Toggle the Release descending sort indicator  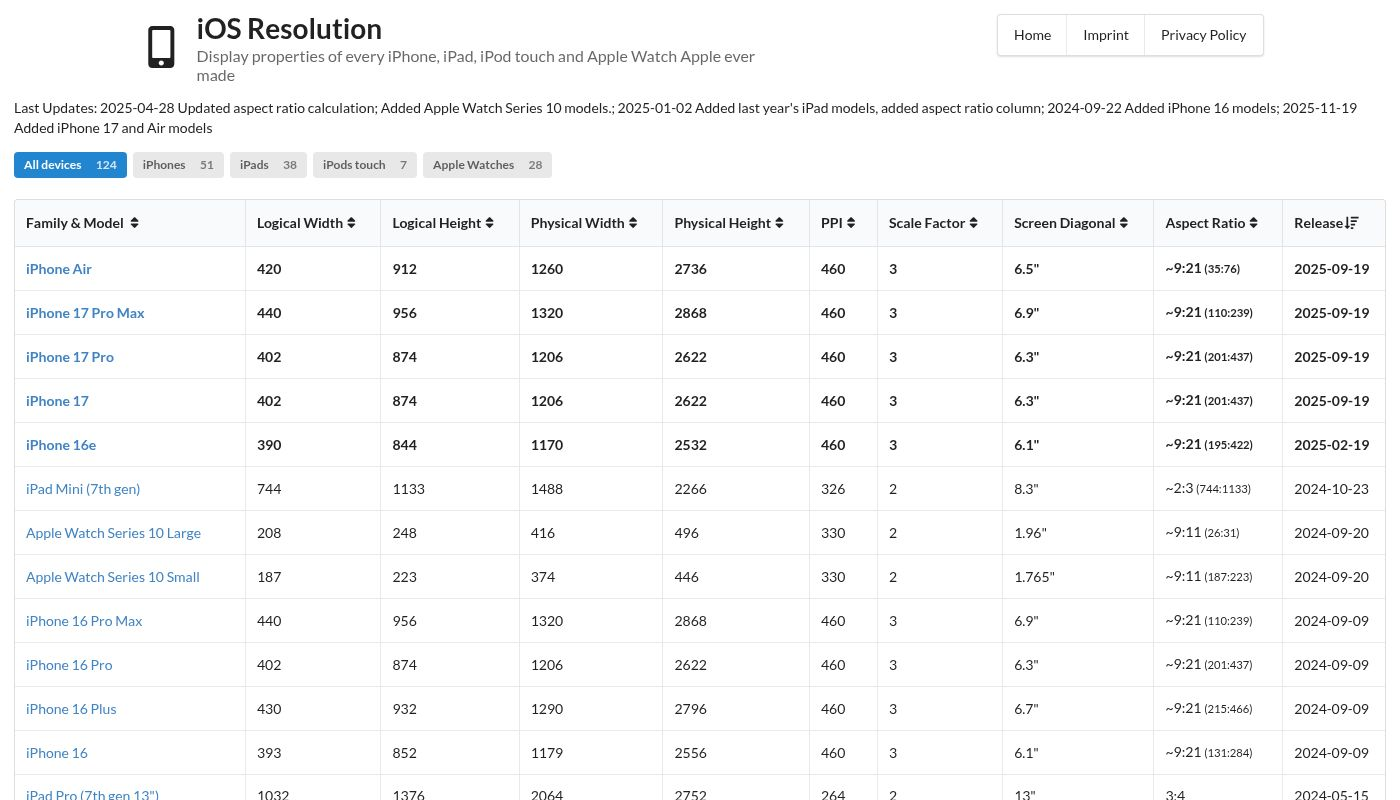1352,223
